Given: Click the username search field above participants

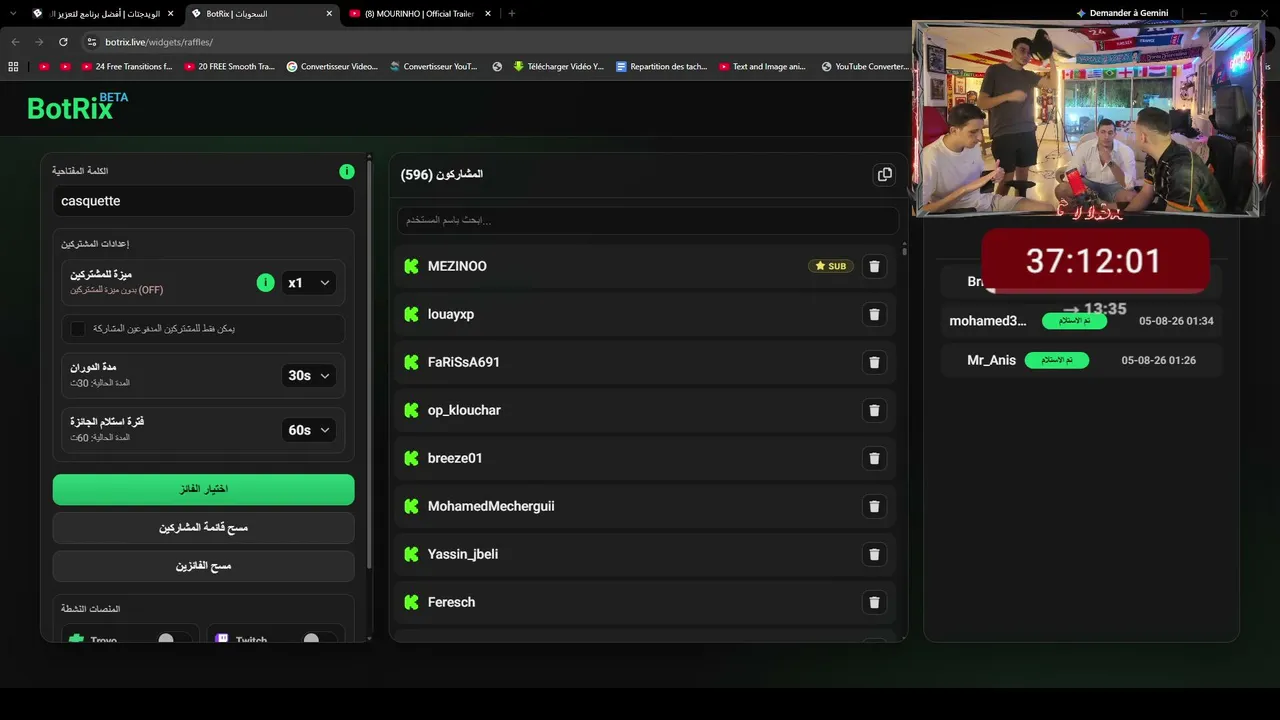Looking at the screenshot, I should (648, 220).
